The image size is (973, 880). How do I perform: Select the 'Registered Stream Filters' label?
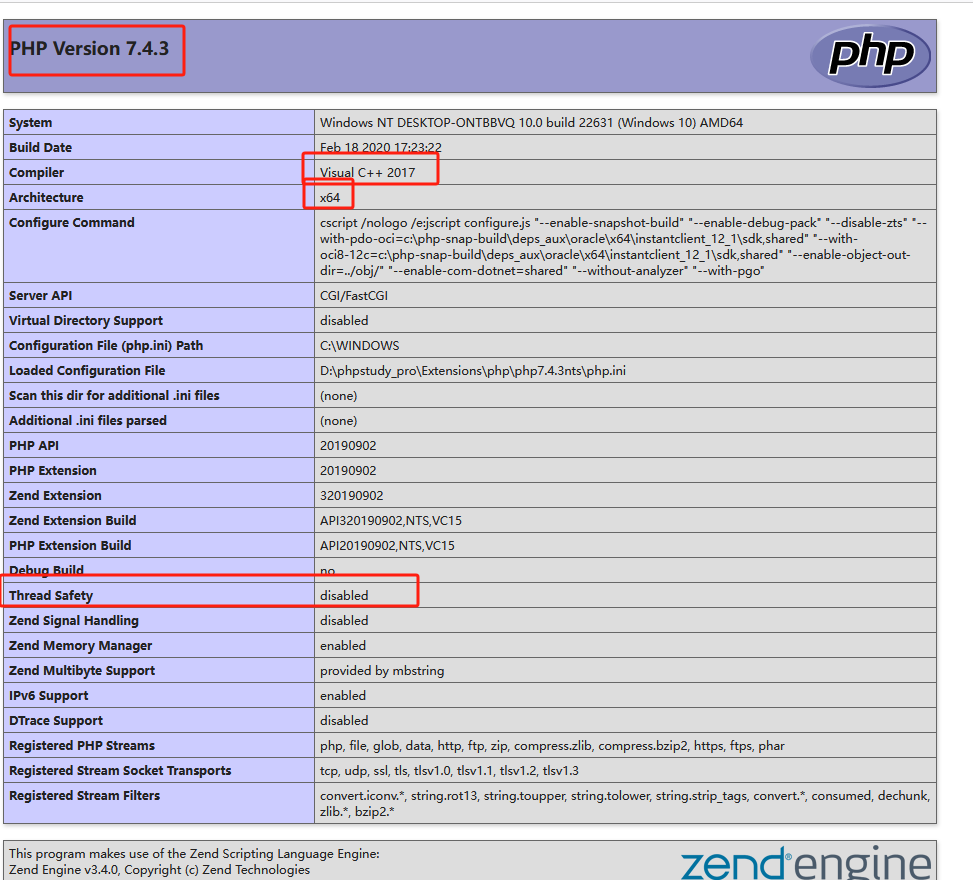pyautogui.click(x=84, y=796)
